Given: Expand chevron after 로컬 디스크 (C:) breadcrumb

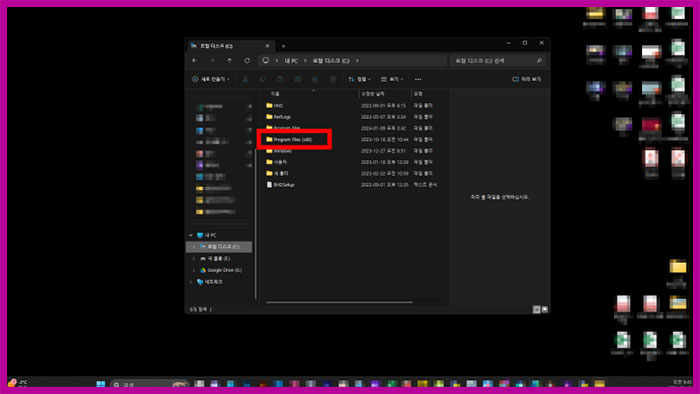Looking at the screenshot, I should click(357, 61).
